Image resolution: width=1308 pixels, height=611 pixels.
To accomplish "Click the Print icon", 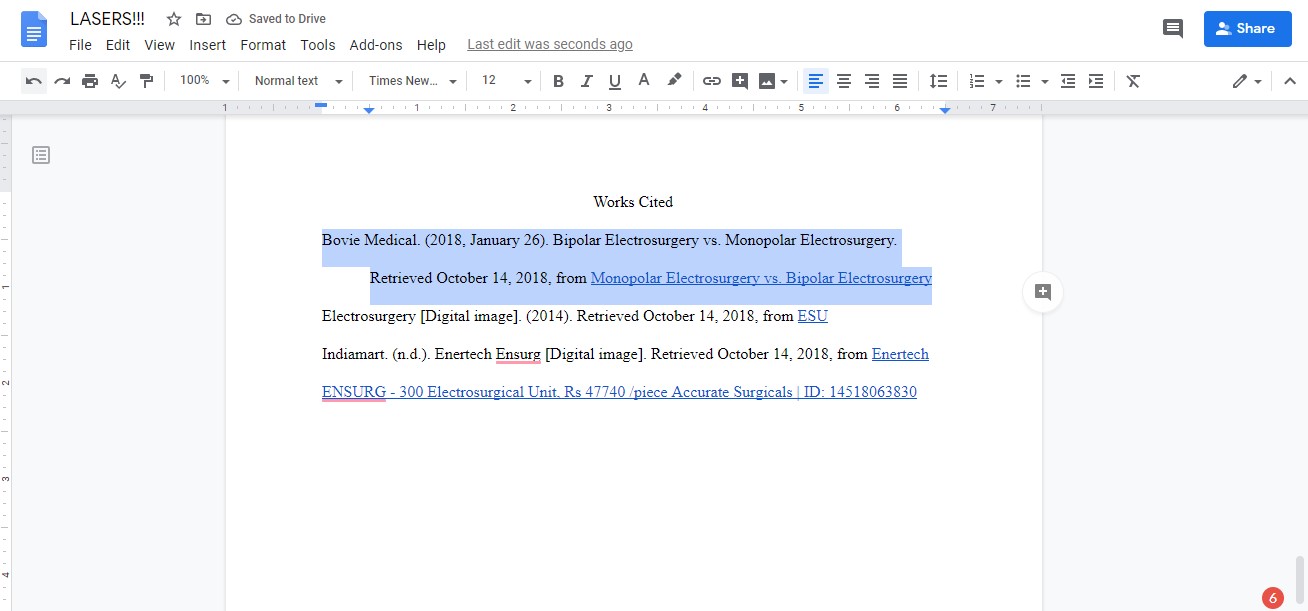I will [x=90, y=81].
